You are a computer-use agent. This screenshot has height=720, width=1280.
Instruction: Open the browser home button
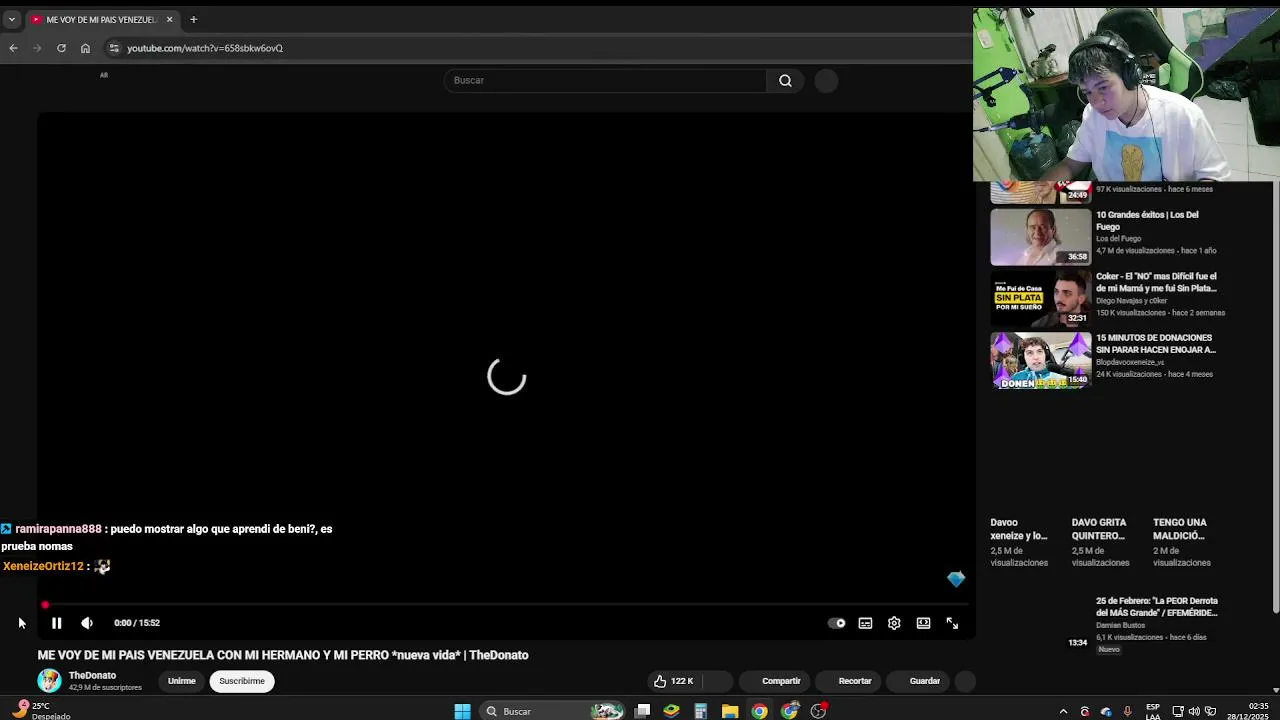[85, 48]
